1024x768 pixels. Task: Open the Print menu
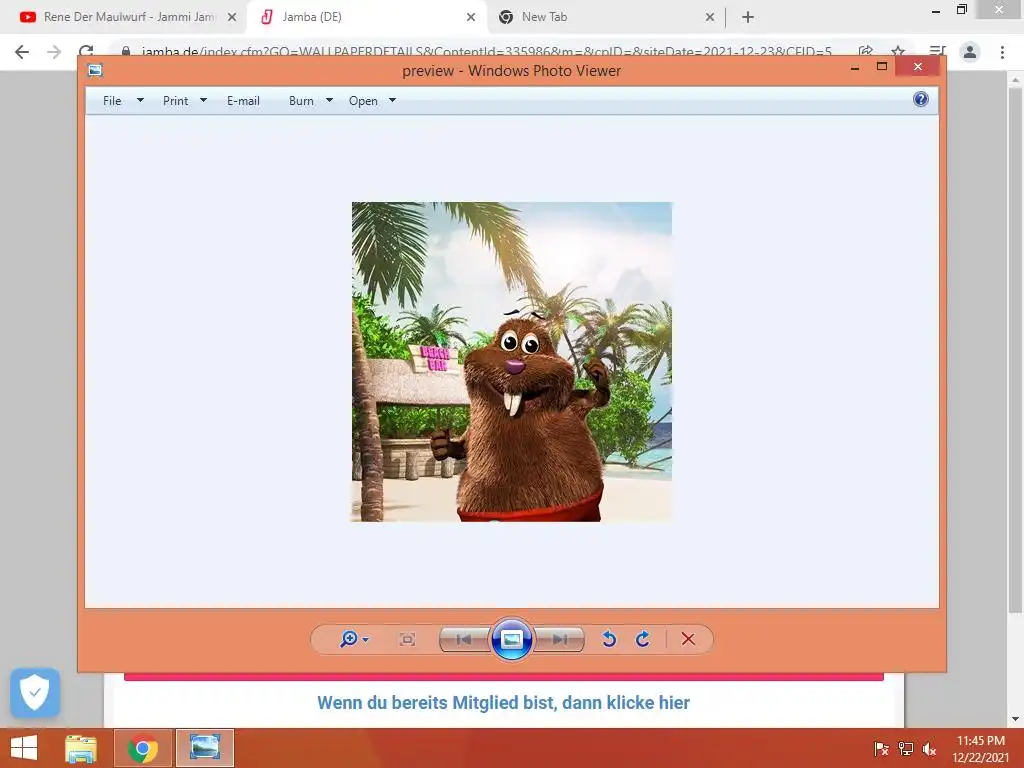[176, 101]
